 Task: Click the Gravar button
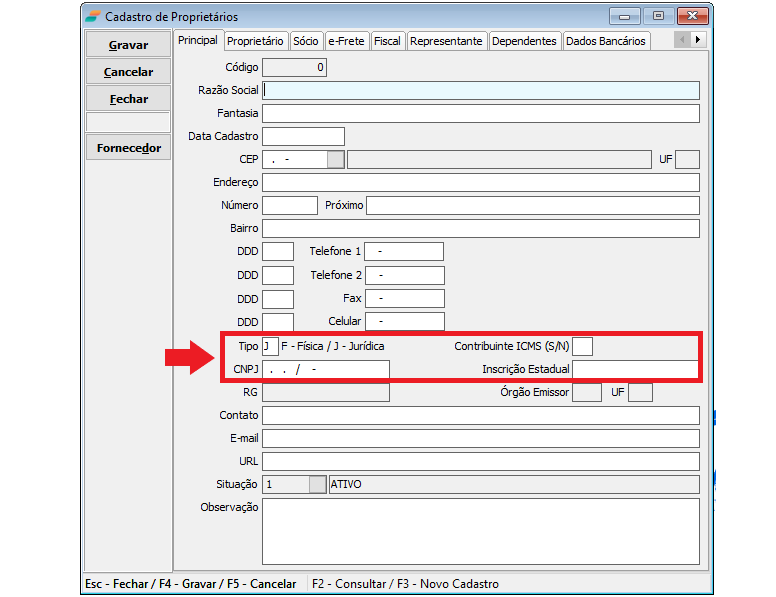tap(128, 45)
